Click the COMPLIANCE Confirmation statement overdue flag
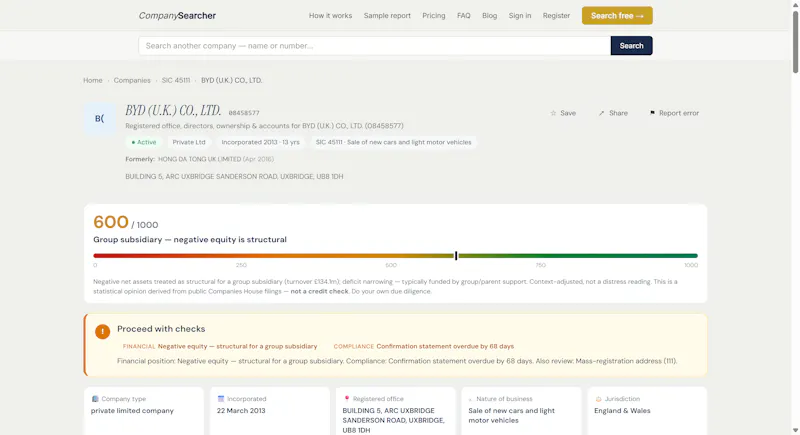The width and height of the screenshot is (800, 435). coord(423,346)
